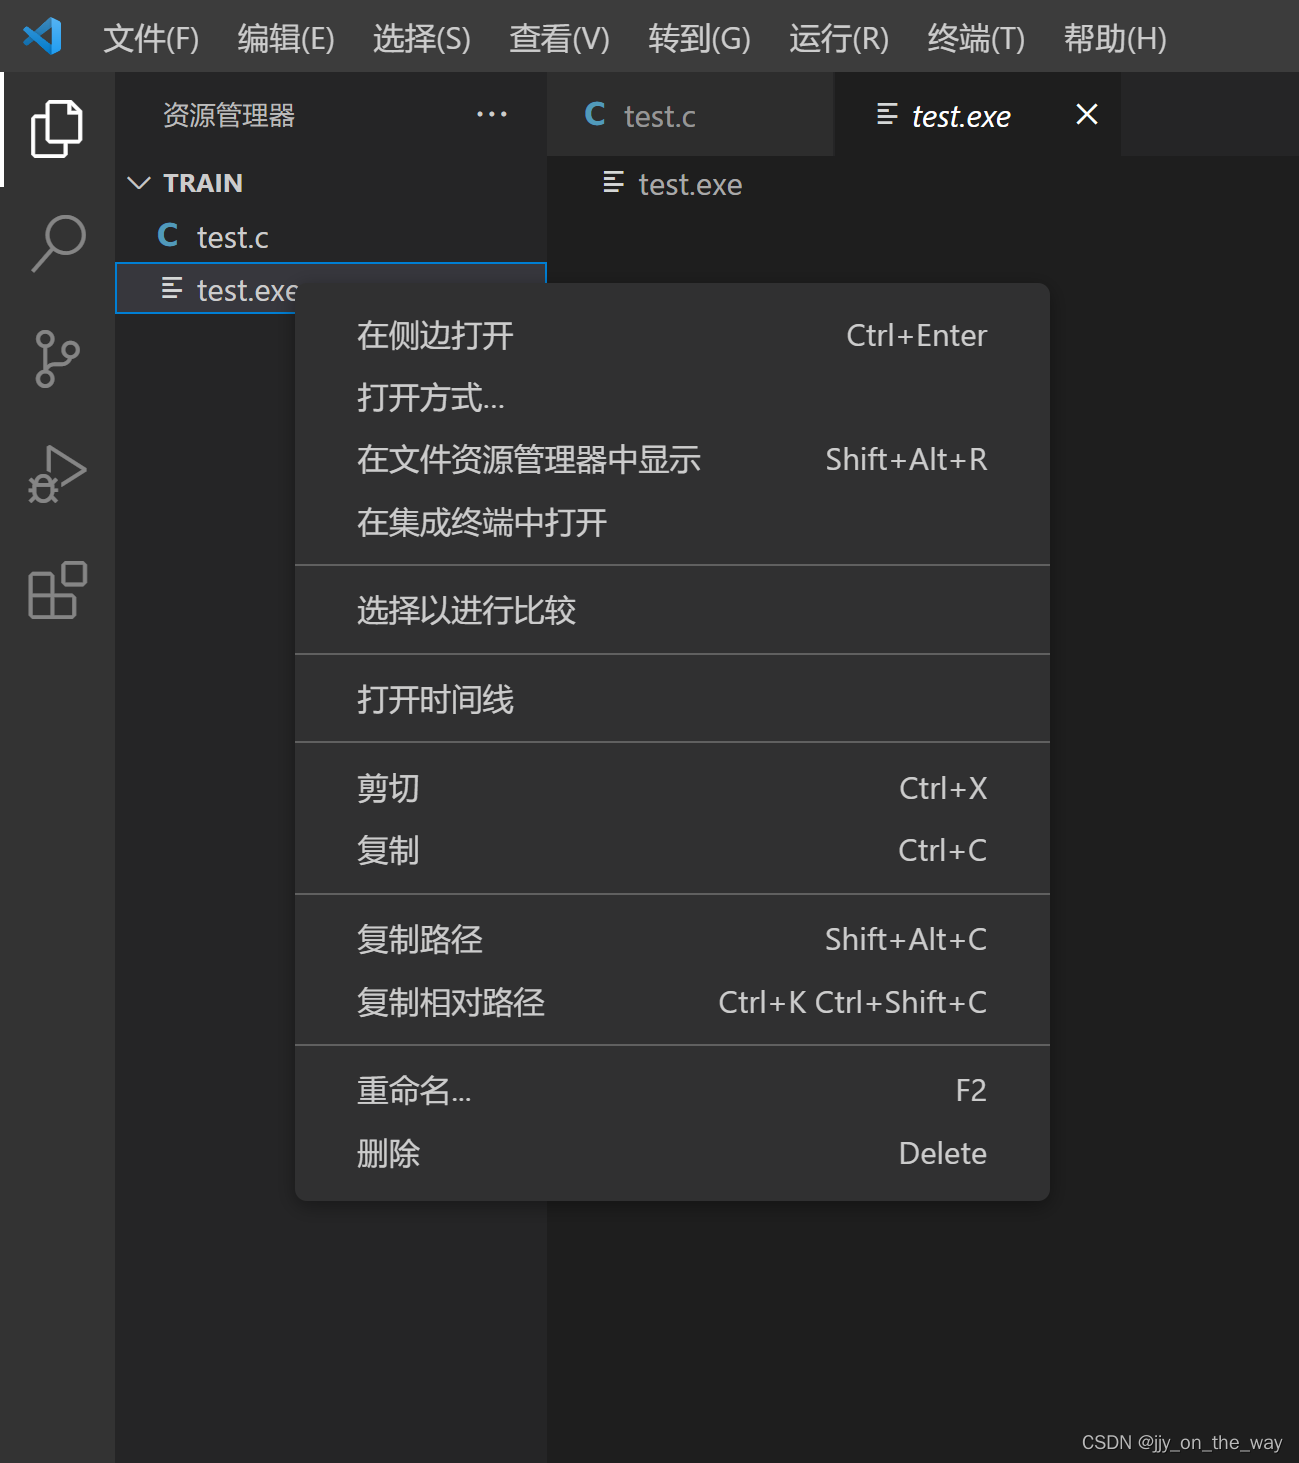
Task: Open the Extensions view
Action: coord(56,590)
